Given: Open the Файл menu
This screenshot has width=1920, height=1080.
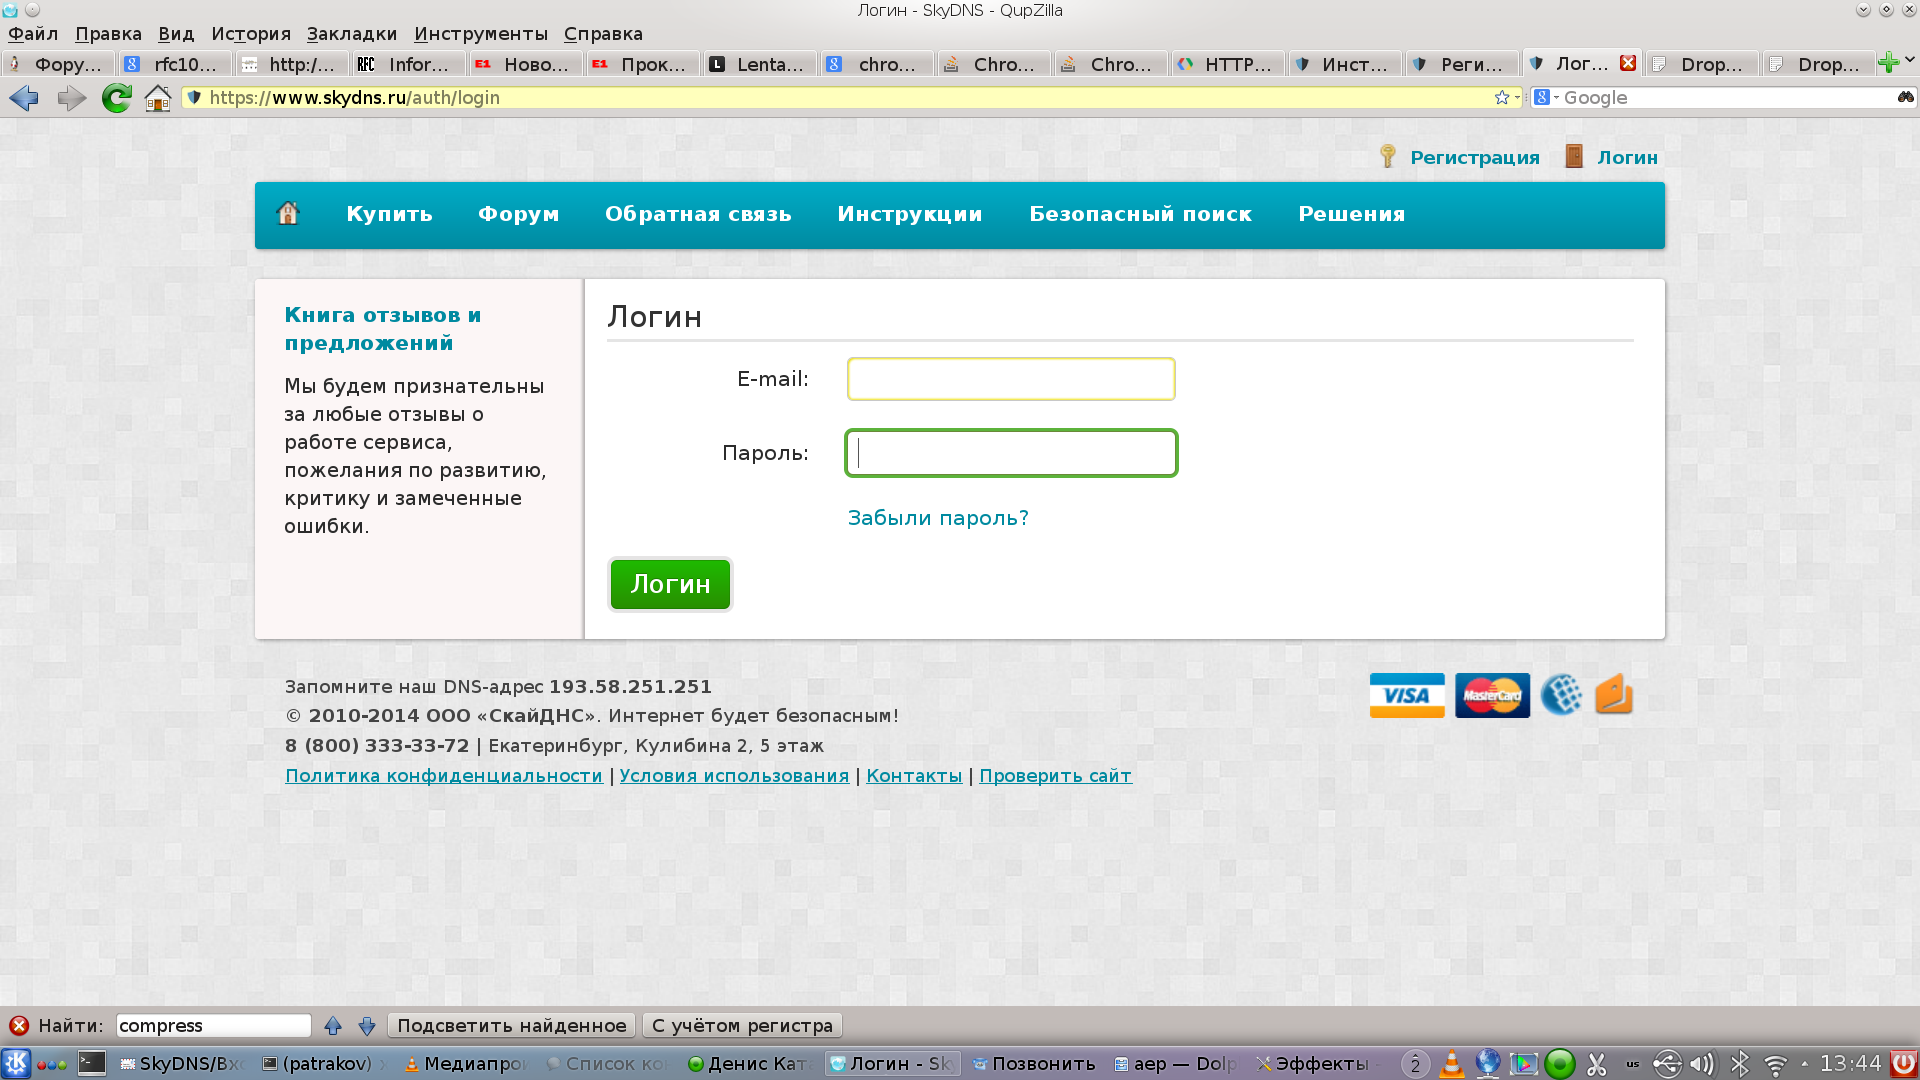Looking at the screenshot, I should click(x=33, y=33).
